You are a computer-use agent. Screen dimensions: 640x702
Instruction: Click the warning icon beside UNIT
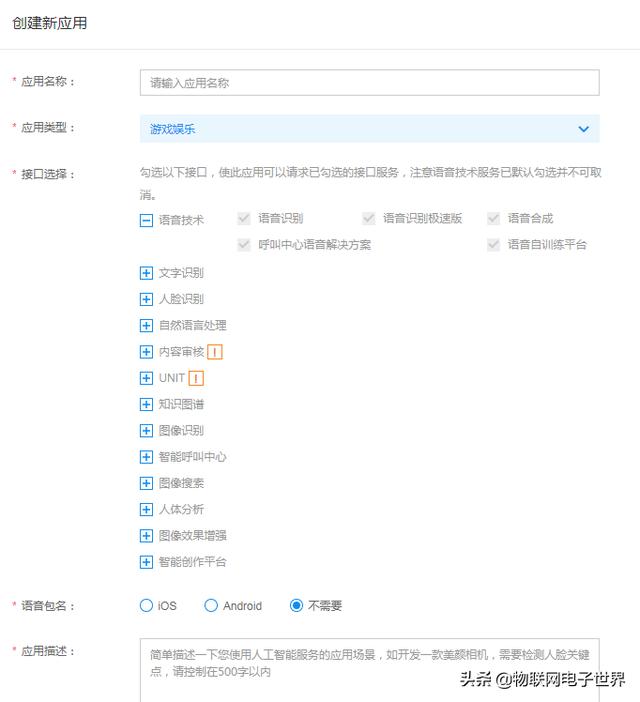pyautogui.click(x=196, y=378)
